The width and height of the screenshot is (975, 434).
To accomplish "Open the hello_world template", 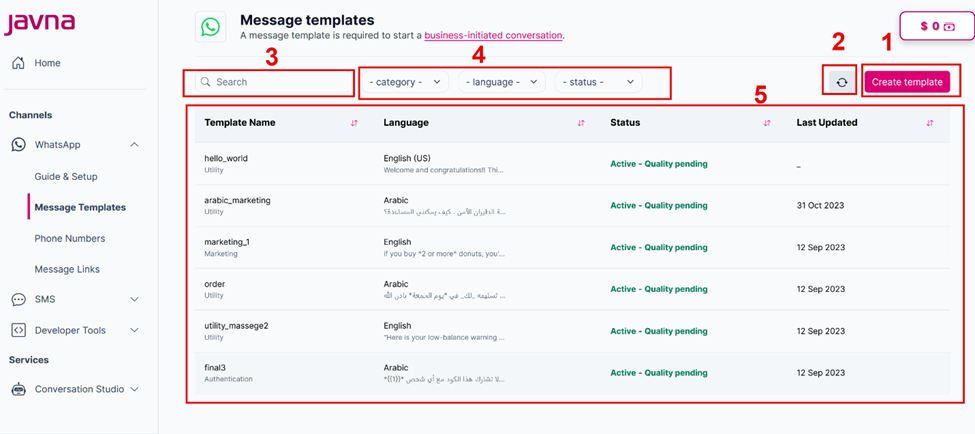I will pos(226,159).
